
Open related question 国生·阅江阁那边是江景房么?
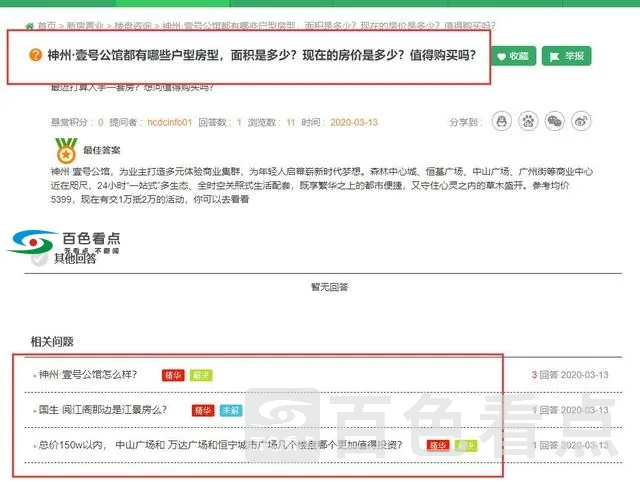coord(102,409)
